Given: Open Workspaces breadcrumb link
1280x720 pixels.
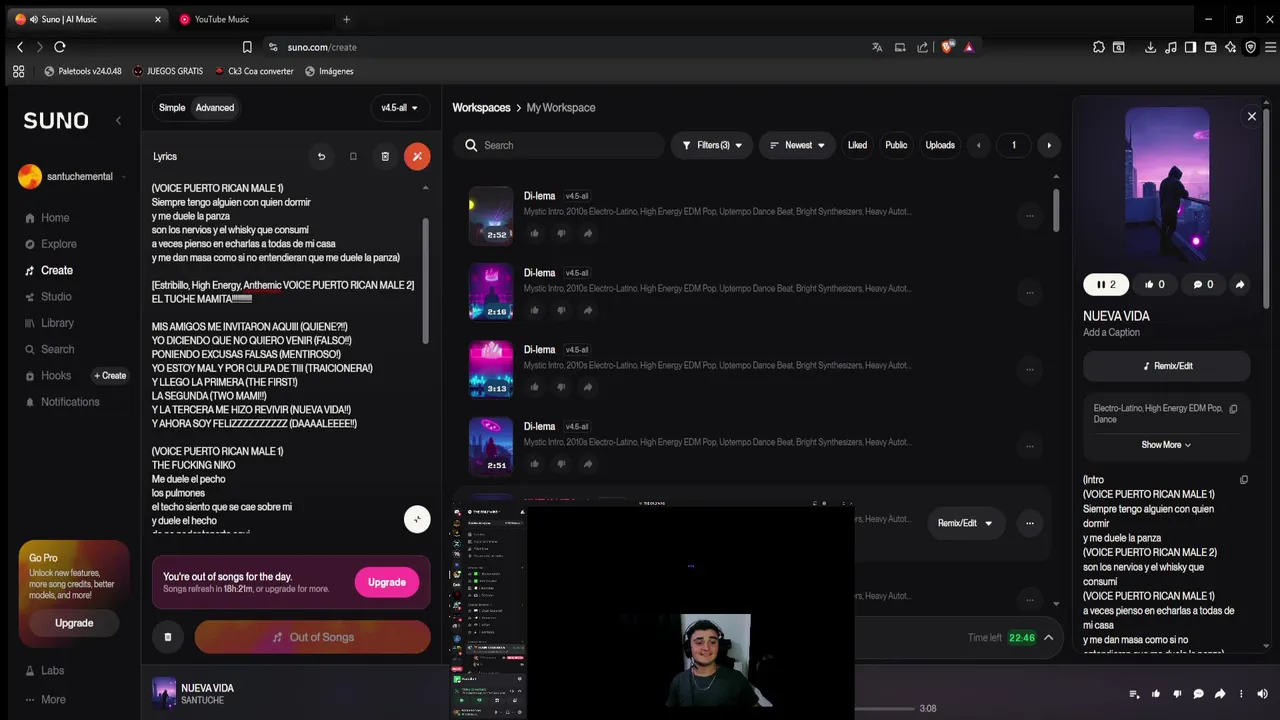Looking at the screenshot, I should pyautogui.click(x=481, y=108).
